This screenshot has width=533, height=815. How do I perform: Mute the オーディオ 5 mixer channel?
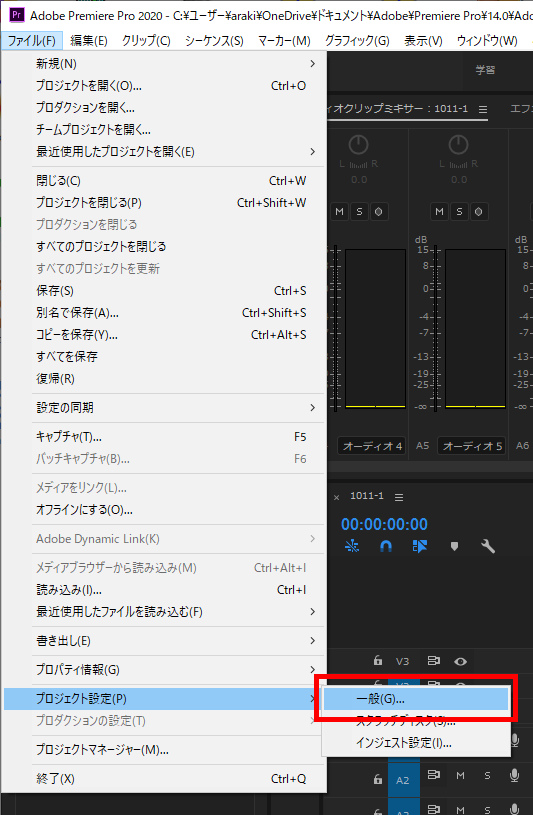439,212
